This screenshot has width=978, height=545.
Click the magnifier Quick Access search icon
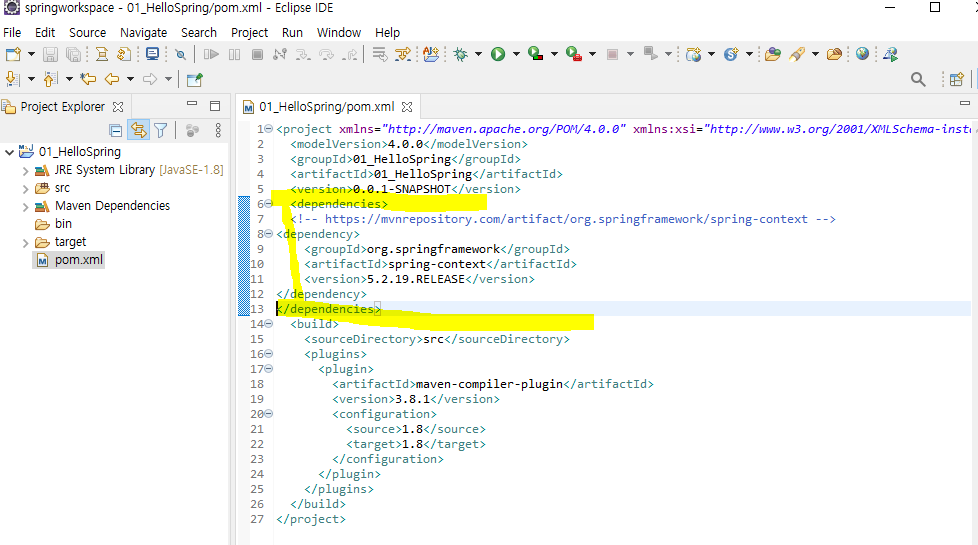(918, 79)
